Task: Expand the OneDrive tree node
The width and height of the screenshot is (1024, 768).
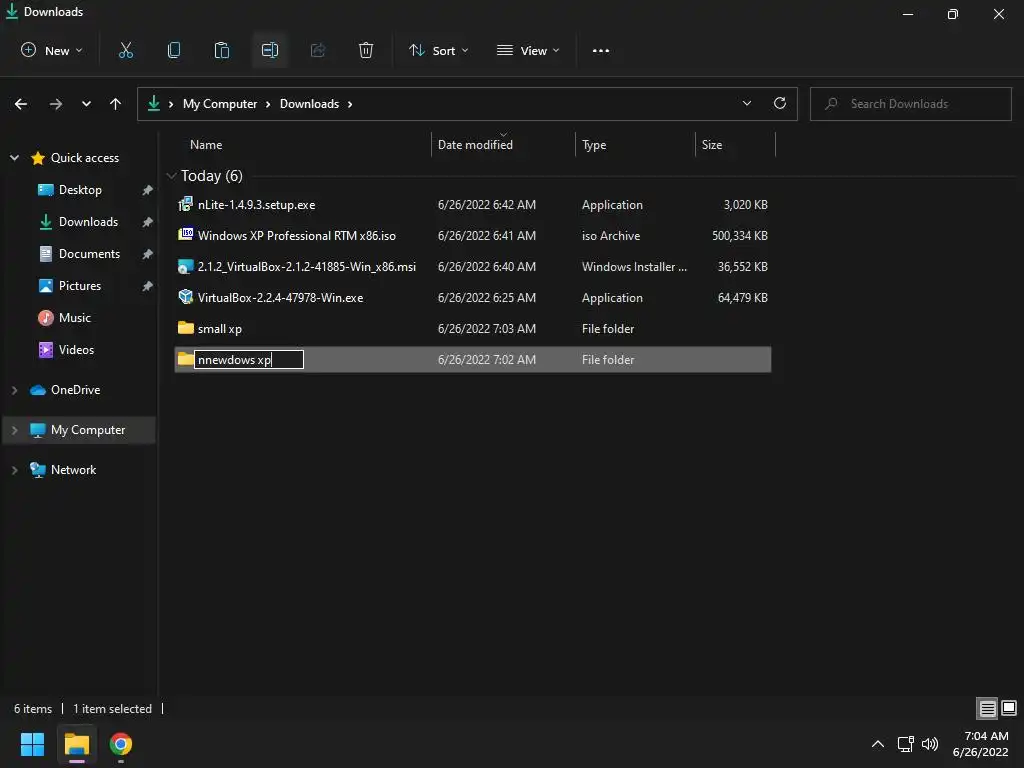Action: point(14,390)
